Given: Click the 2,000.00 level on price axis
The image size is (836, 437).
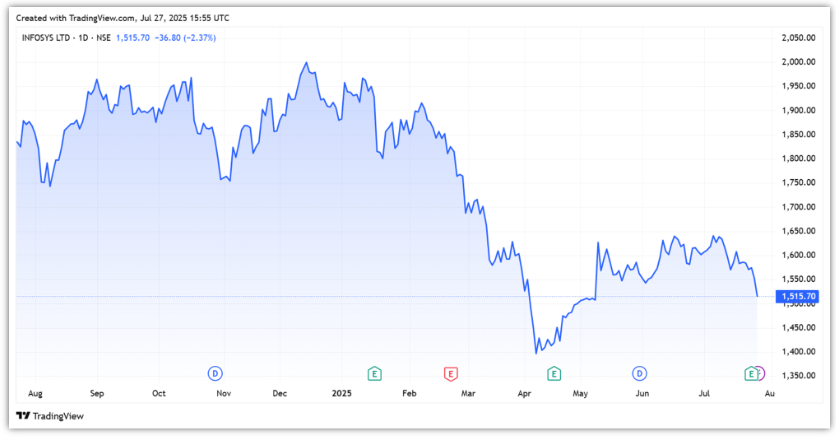Looking at the screenshot, I should 797,62.
